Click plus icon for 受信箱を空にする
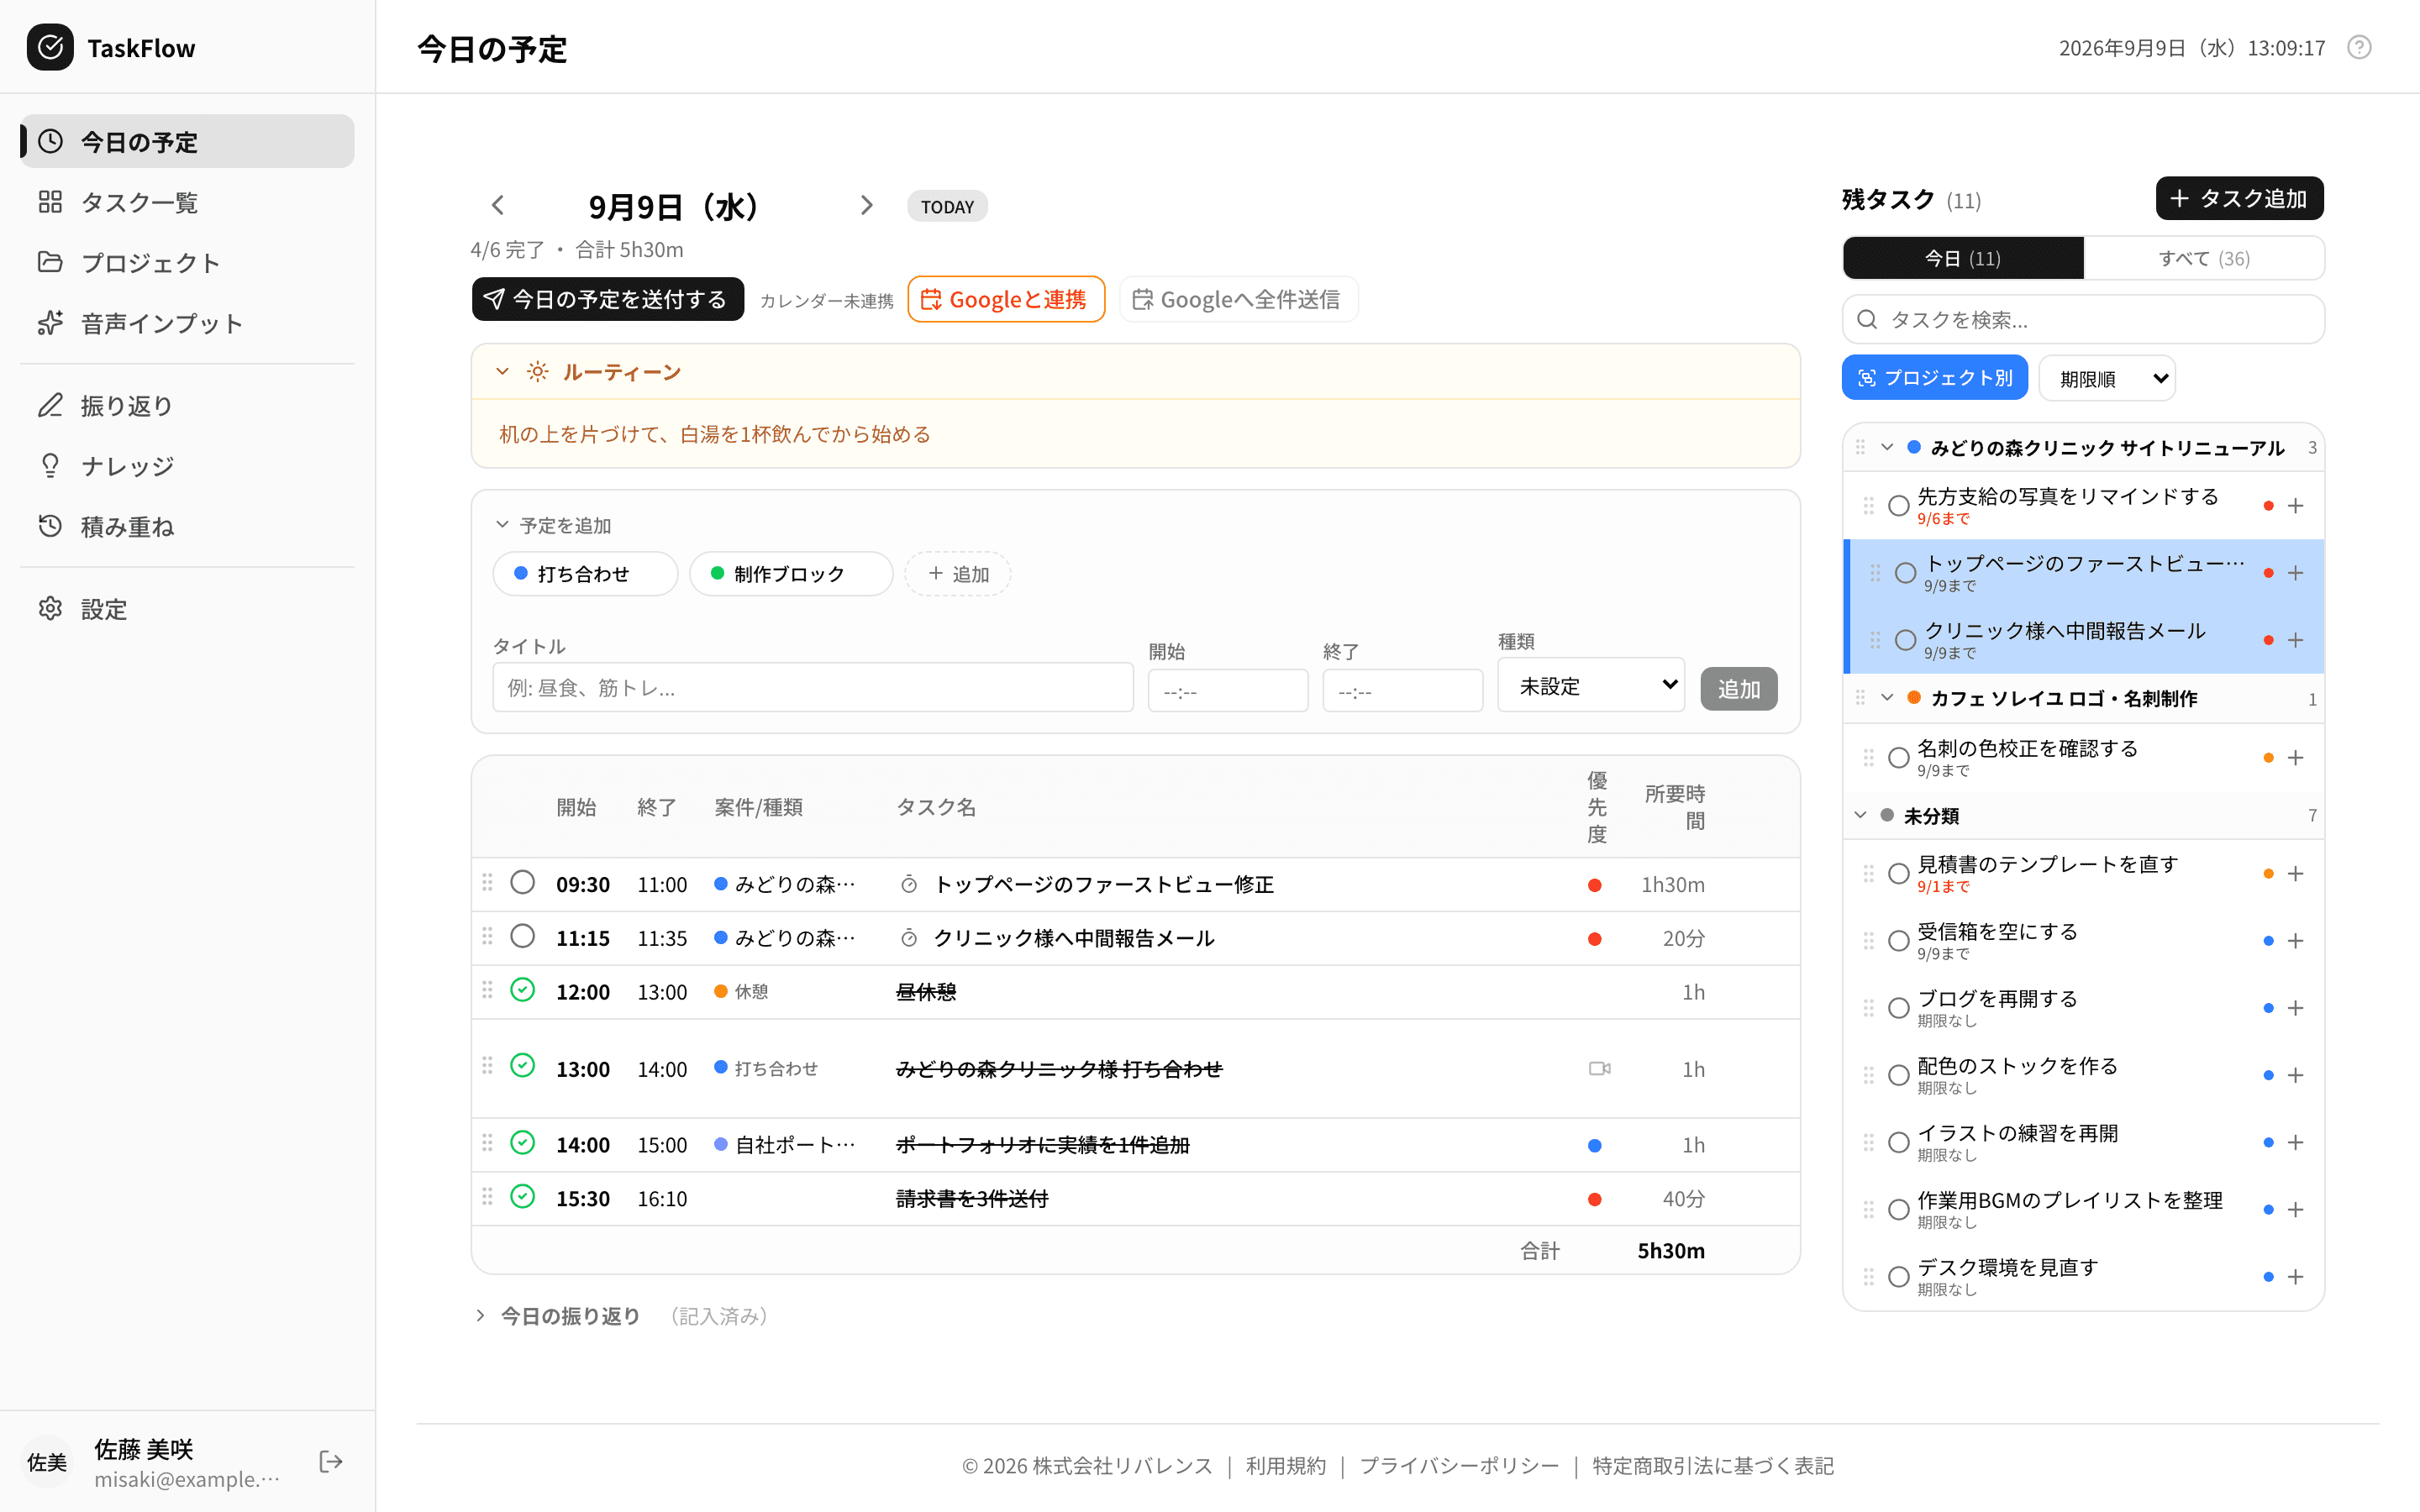The height and width of the screenshot is (1512, 2420). coord(2296,941)
